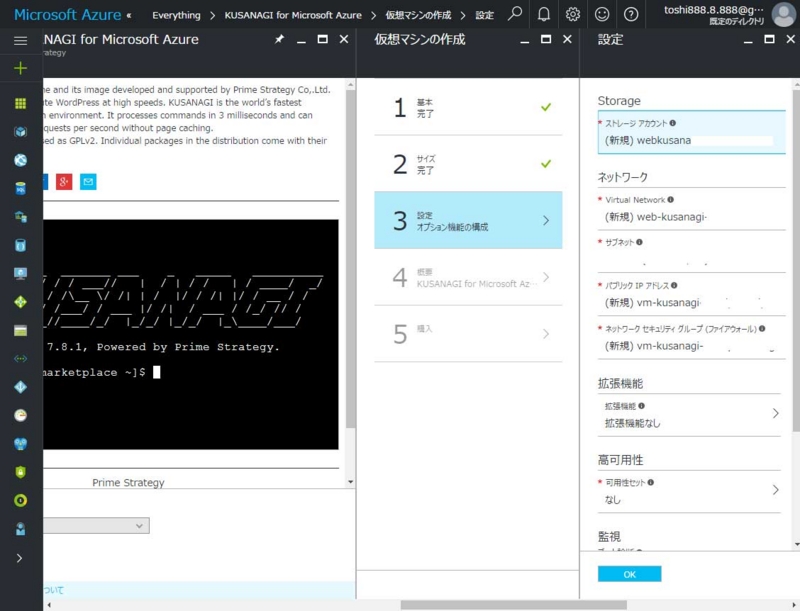The width and height of the screenshot is (800, 611).
Task: Open App Services globe icon in sidebar
Action: click(20, 160)
